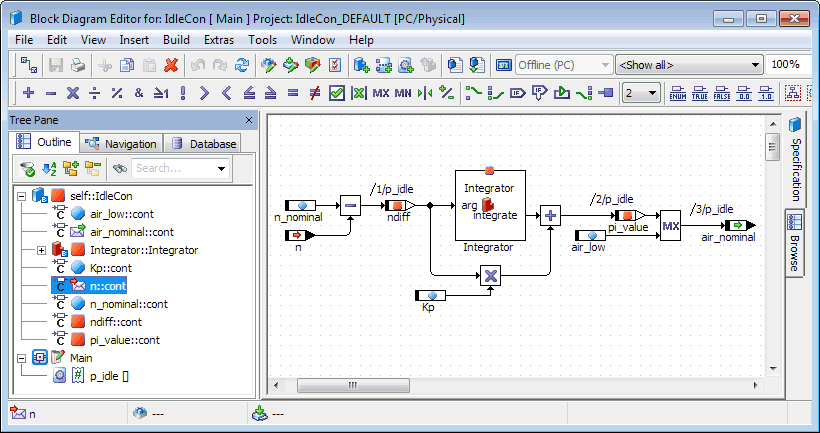Switch to the Database tab
Viewport: 820px width, 433px height.
(203, 144)
